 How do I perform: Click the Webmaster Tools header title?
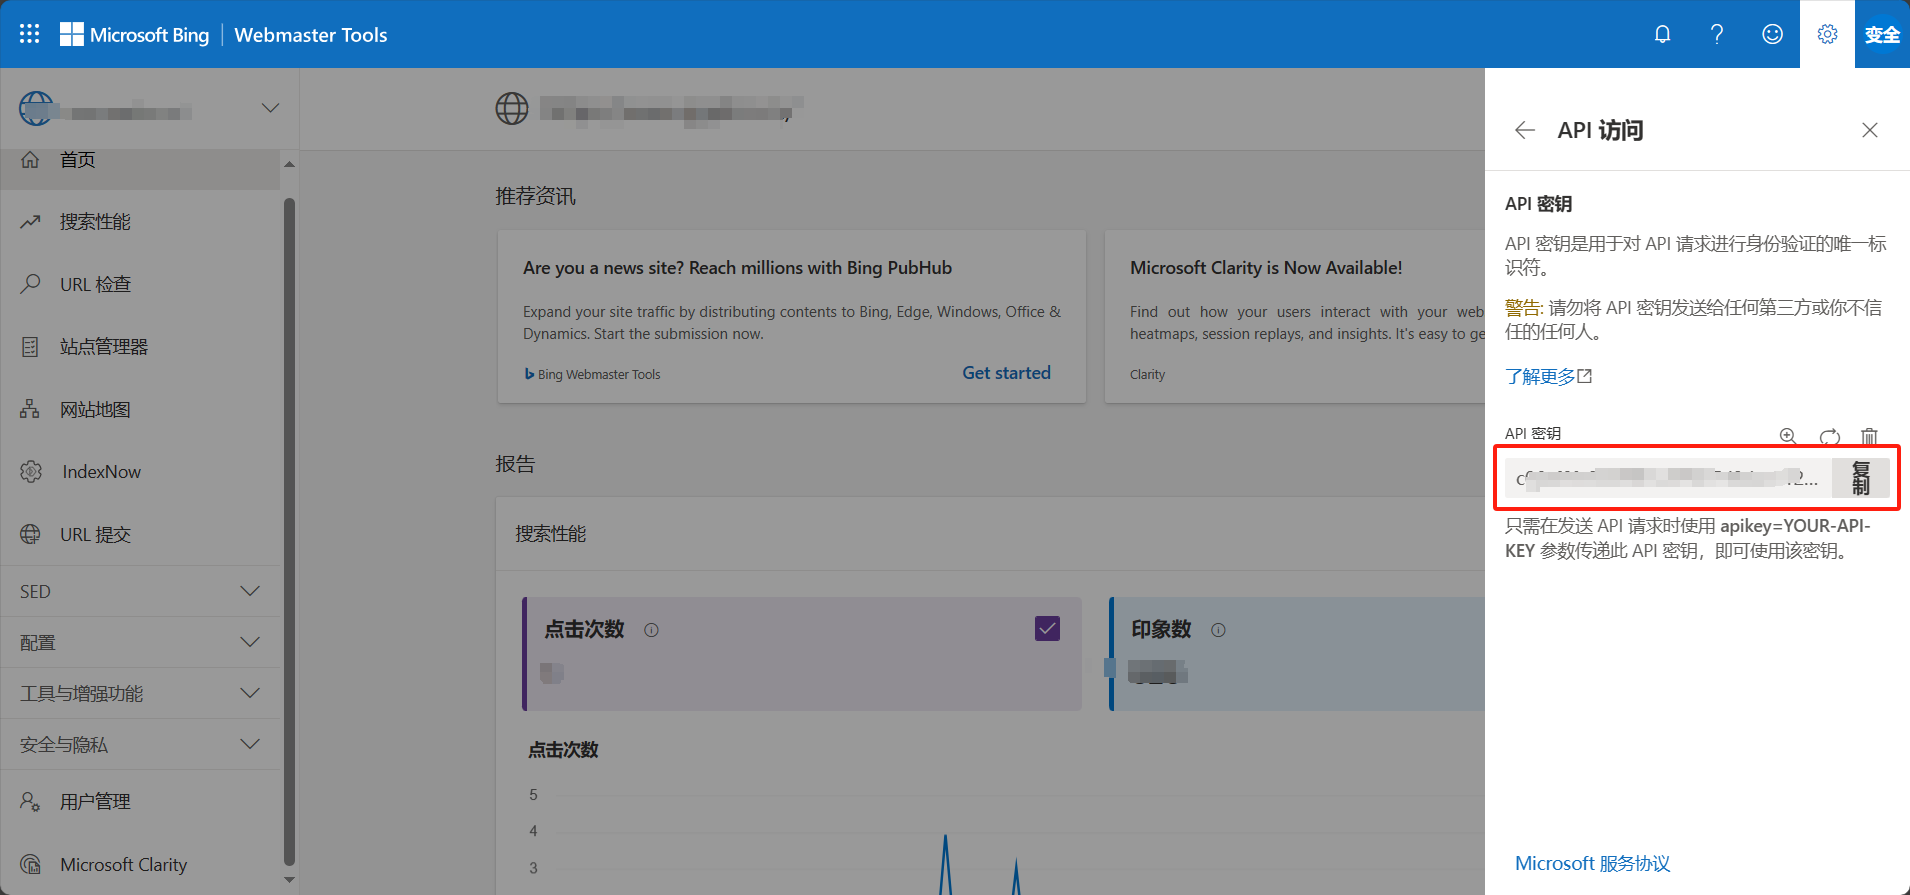click(311, 35)
